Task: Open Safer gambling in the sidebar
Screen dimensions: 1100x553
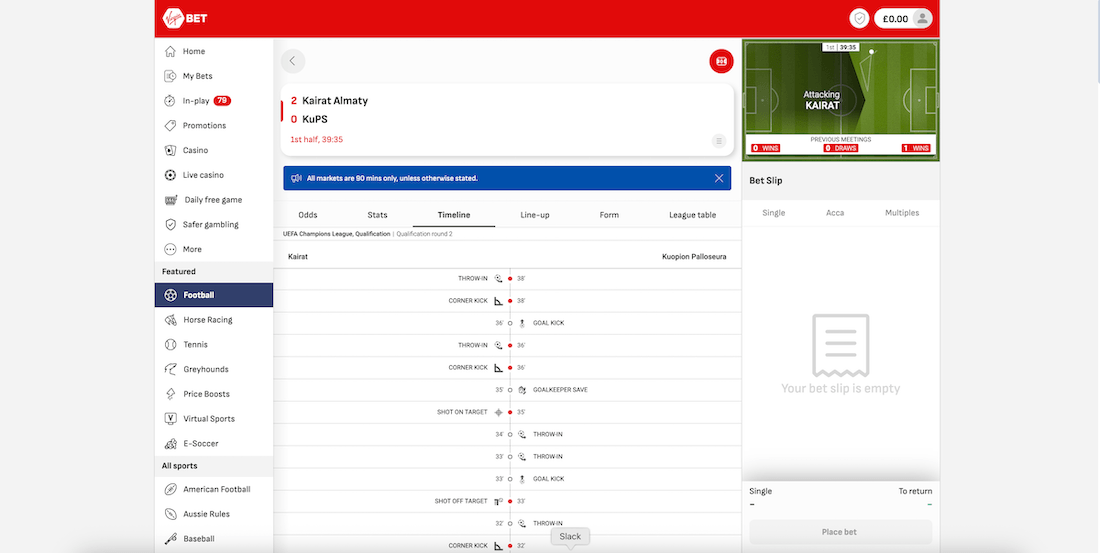Action: pyautogui.click(x=214, y=225)
